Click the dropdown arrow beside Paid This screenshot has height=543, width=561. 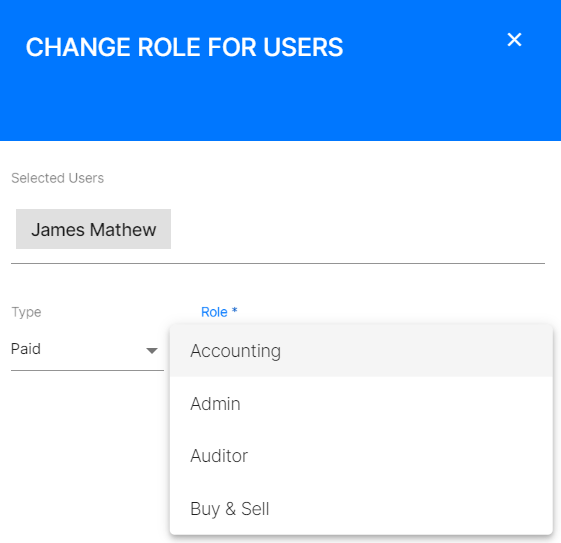click(x=152, y=351)
